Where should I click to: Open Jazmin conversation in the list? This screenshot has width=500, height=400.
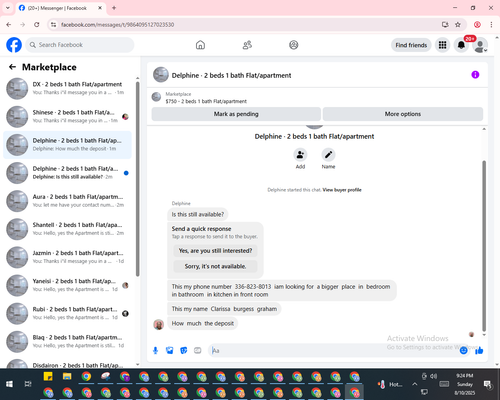point(67,257)
